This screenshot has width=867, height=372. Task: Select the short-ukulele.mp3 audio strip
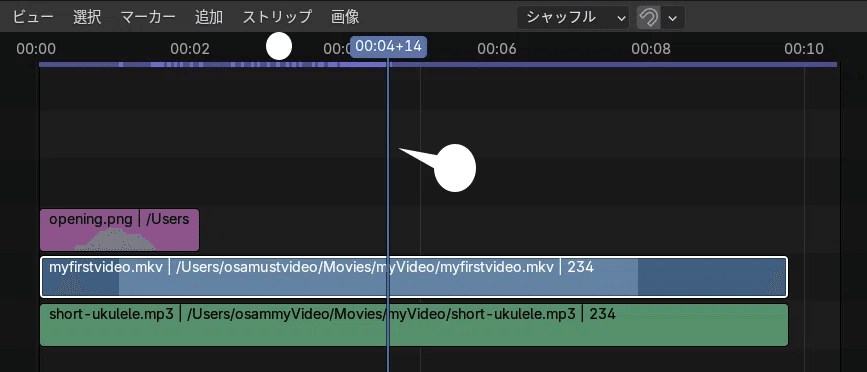(414, 325)
